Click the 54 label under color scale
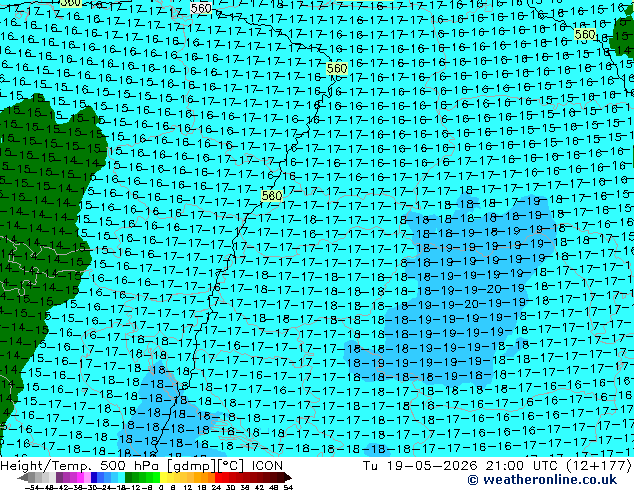Image resolution: width=634 pixels, height=490 pixels. [x=288, y=488]
